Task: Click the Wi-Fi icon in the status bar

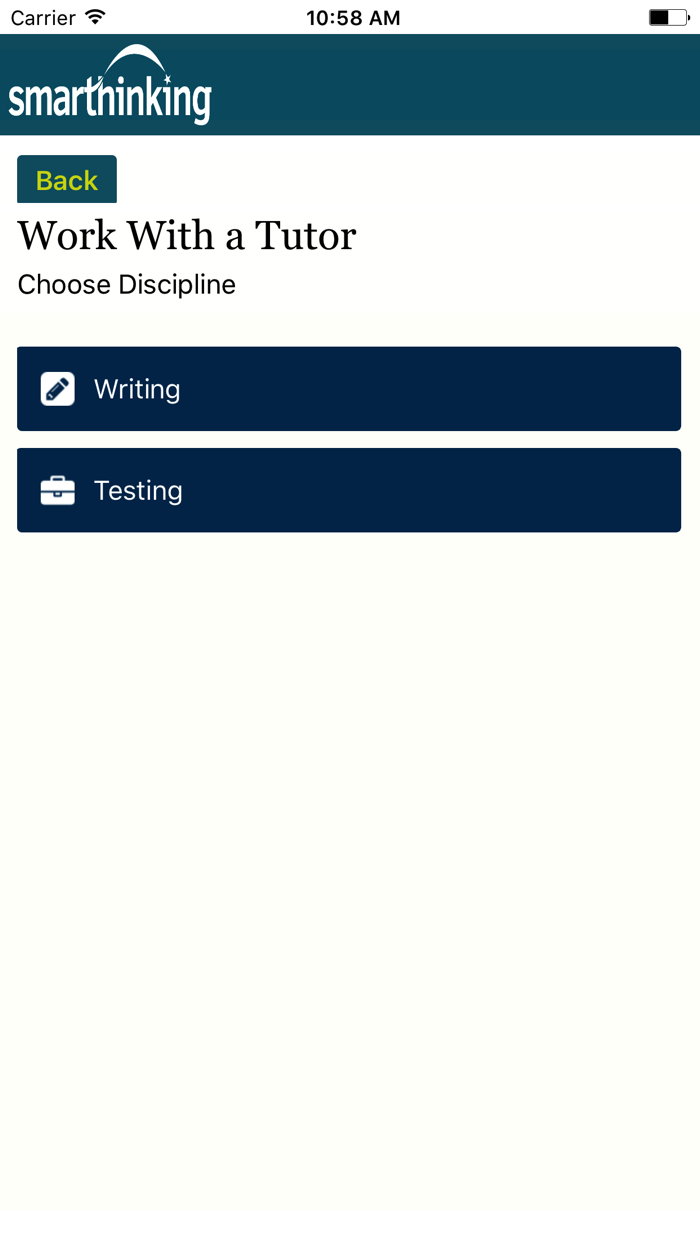Action: (x=91, y=17)
